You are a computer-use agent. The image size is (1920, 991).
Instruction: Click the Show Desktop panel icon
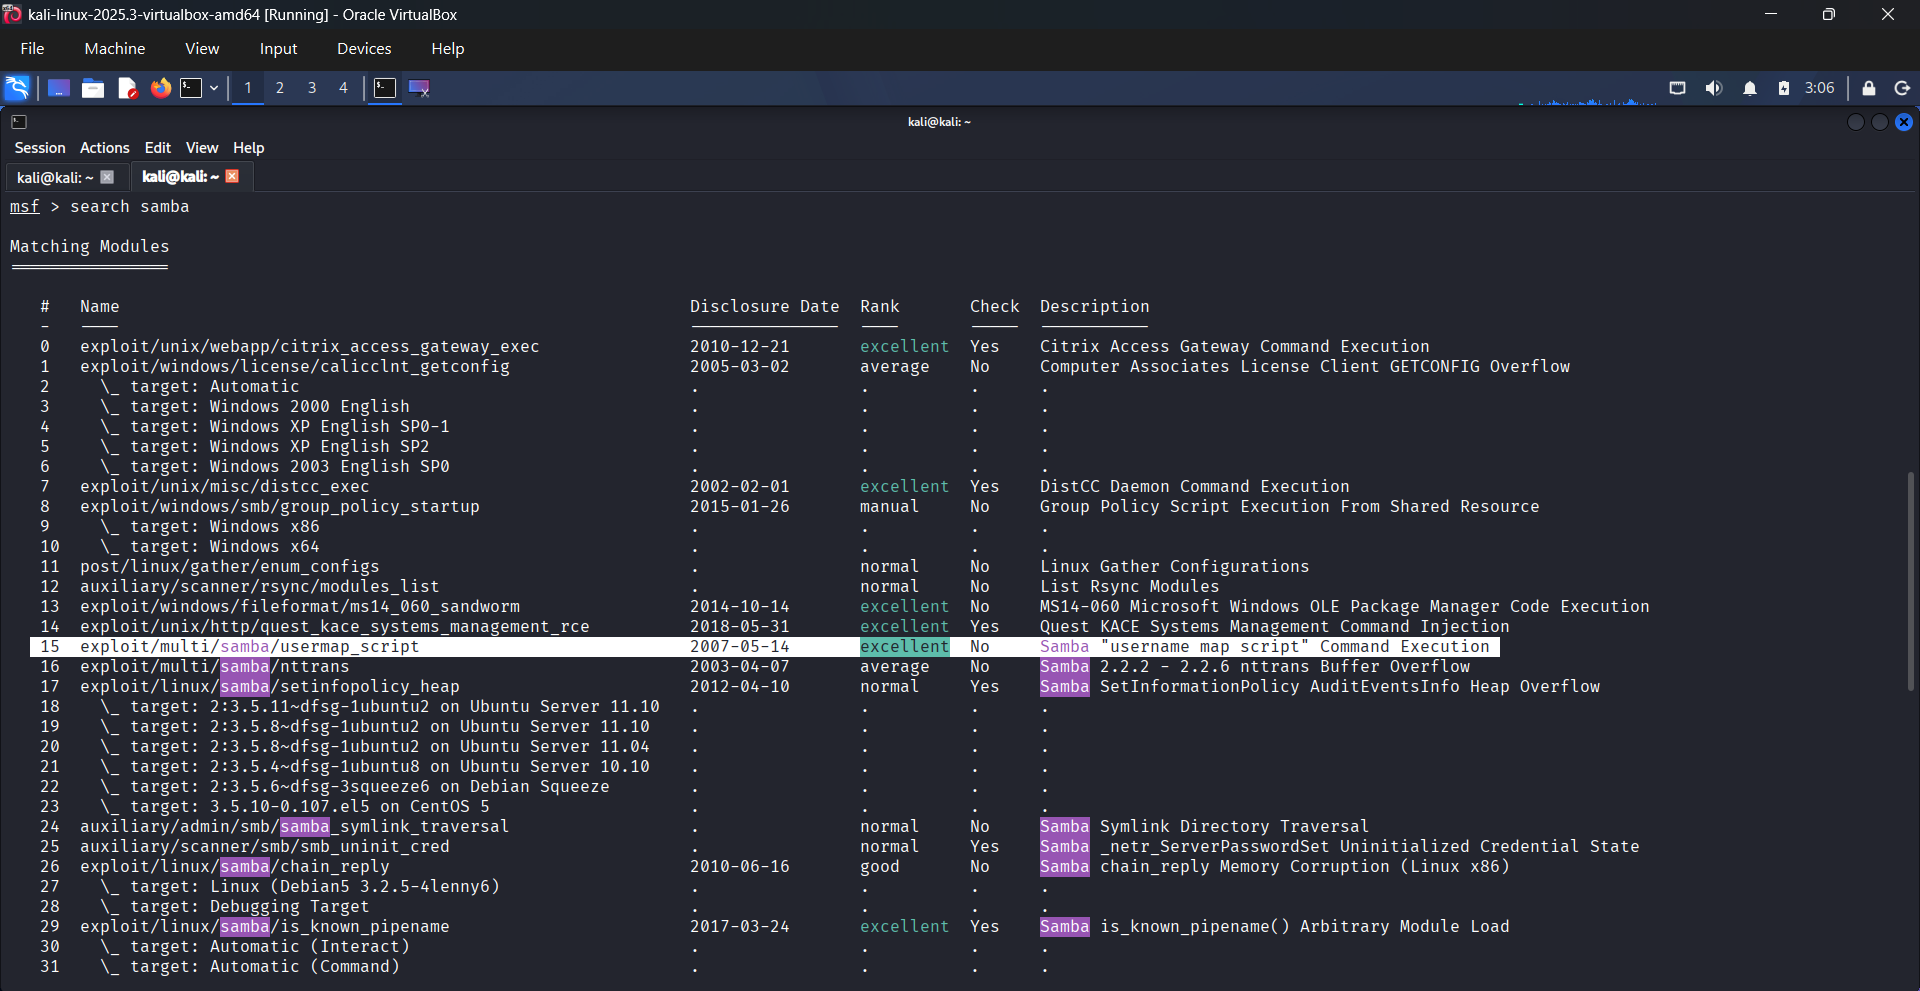click(59, 88)
